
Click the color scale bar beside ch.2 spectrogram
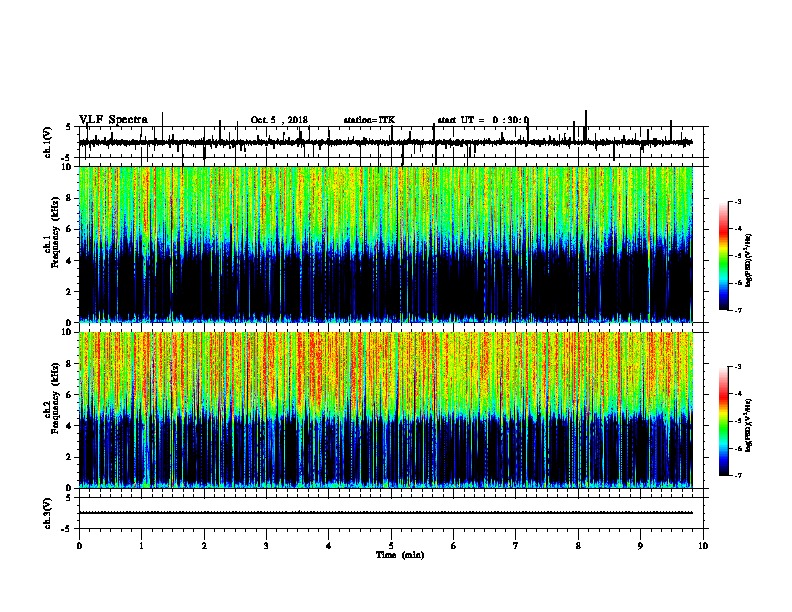724,421
